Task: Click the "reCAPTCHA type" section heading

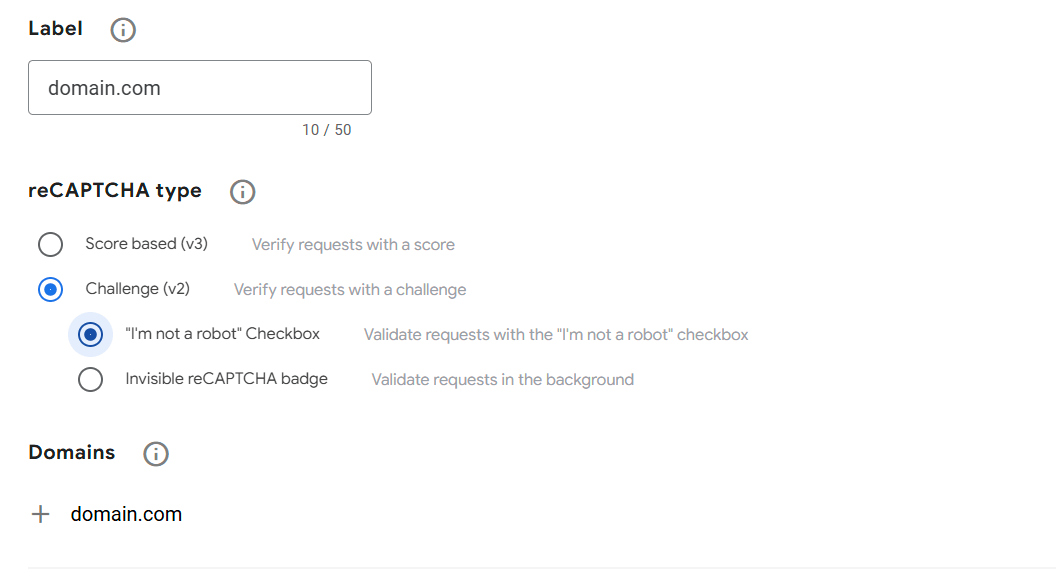Action: (x=115, y=191)
